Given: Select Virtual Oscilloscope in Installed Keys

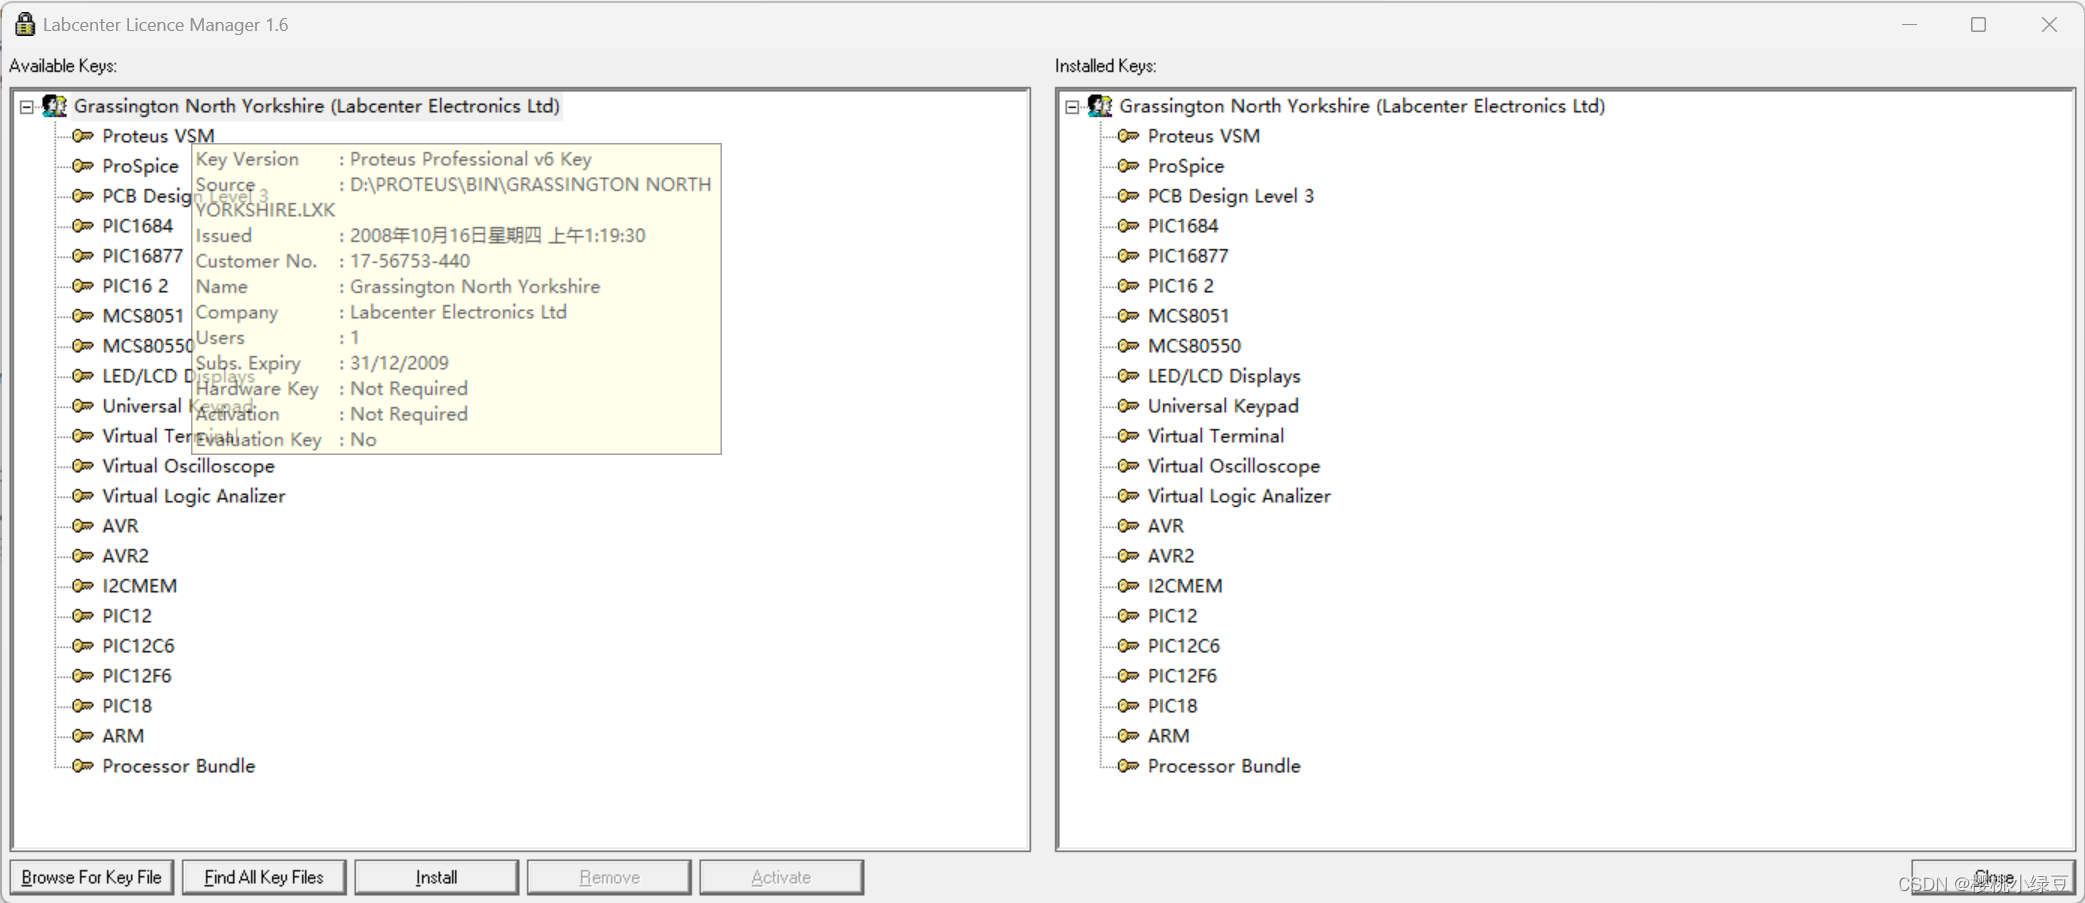Looking at the screenshot, I should pos(1234,466).
